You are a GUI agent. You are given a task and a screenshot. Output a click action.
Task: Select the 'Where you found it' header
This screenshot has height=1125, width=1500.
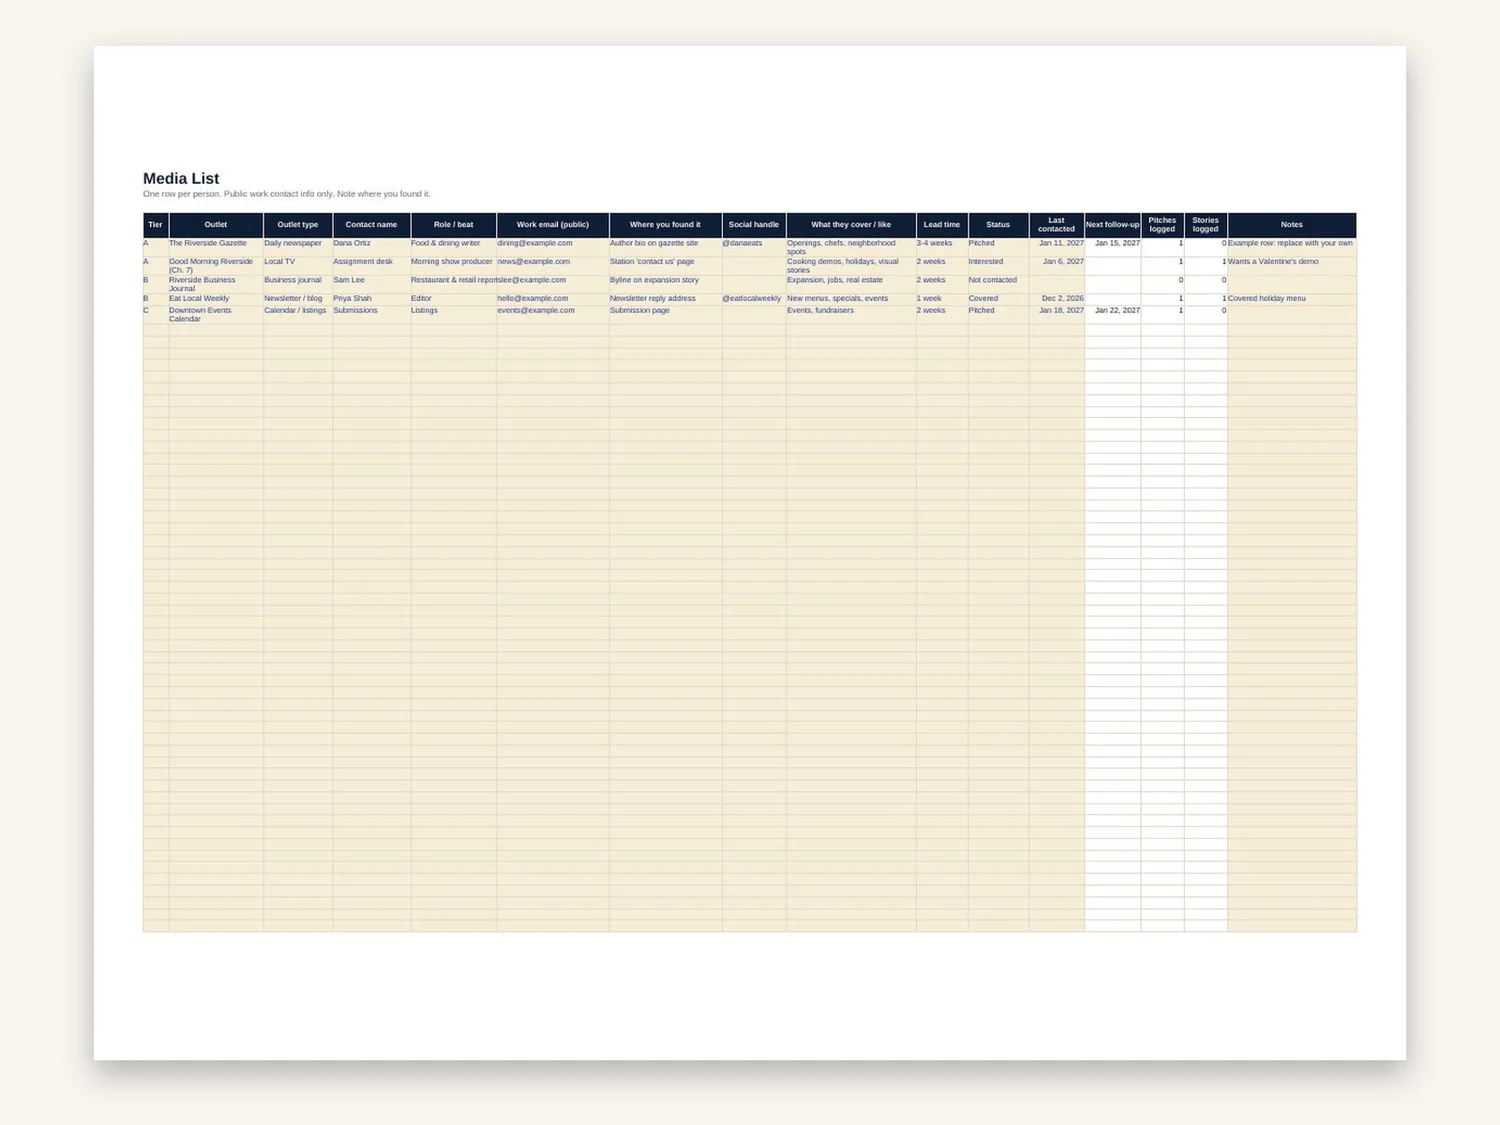click(666, 225)
